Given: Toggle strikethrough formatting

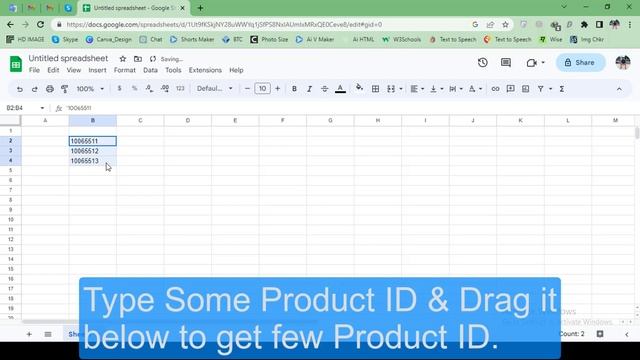Looking at the screenshot, I should (x=324, y=89).
